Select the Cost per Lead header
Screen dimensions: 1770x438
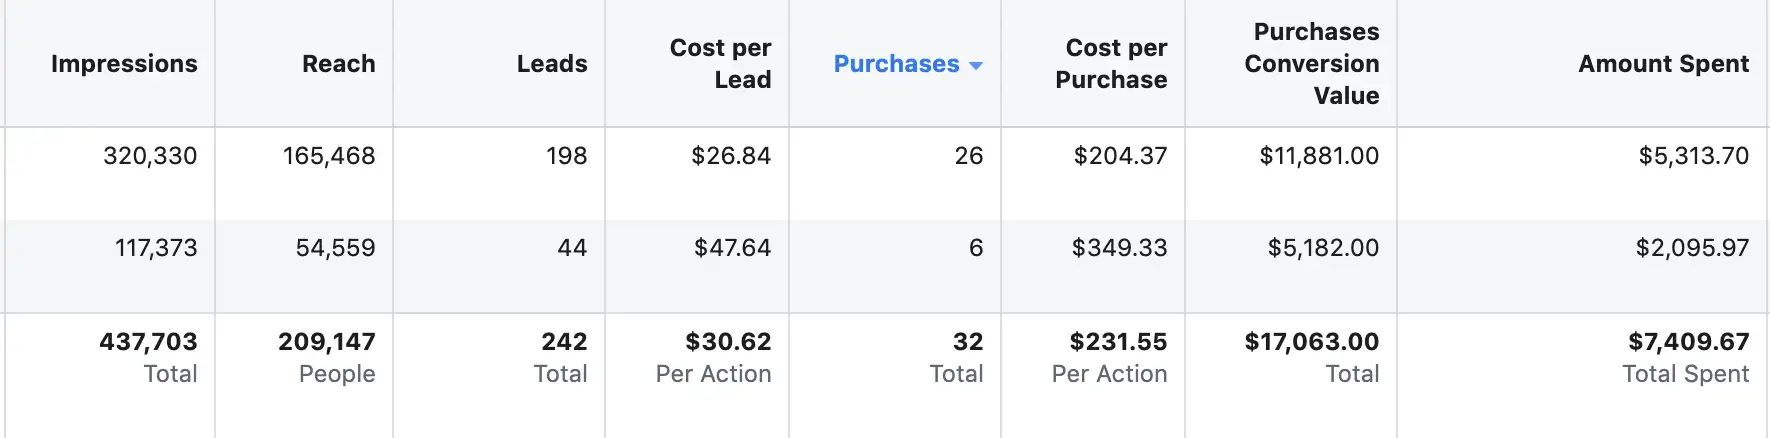(x=720, y=64)
